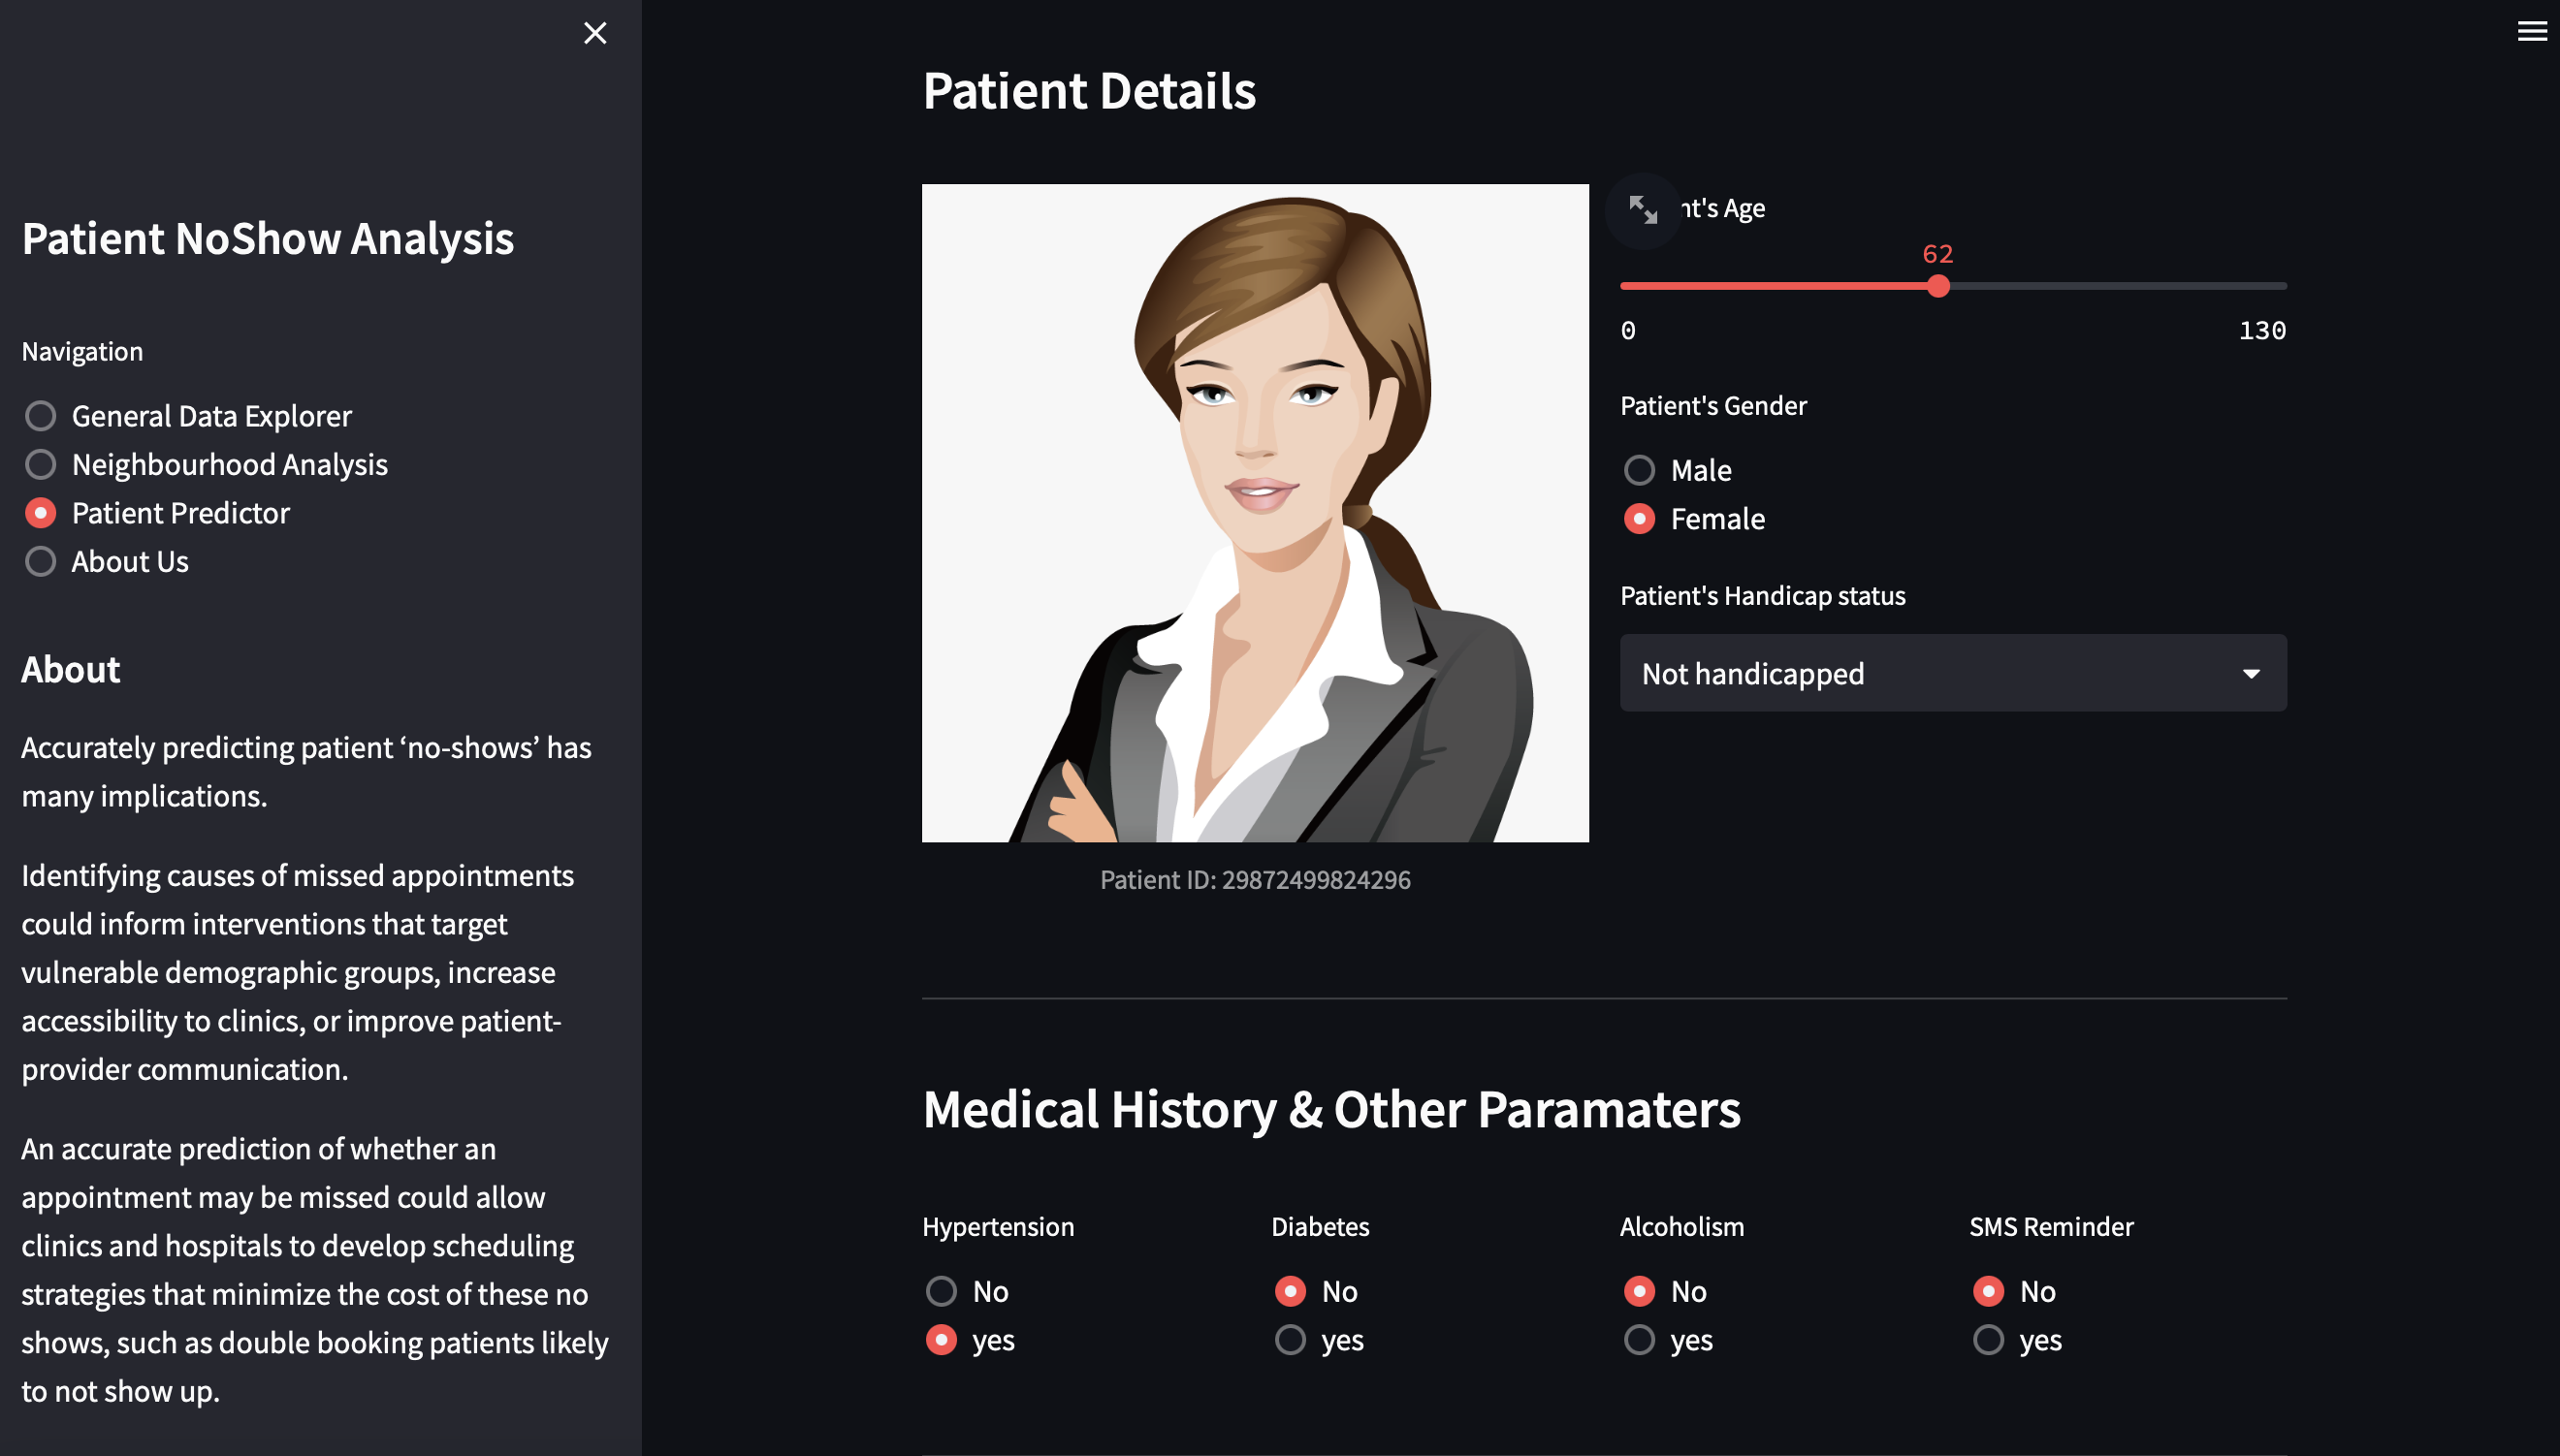Image resolution: width=2560 pixels, height=1456 pixels.
Task: Set SMS Reminder to No
Action: (x=1988, y=1291)
